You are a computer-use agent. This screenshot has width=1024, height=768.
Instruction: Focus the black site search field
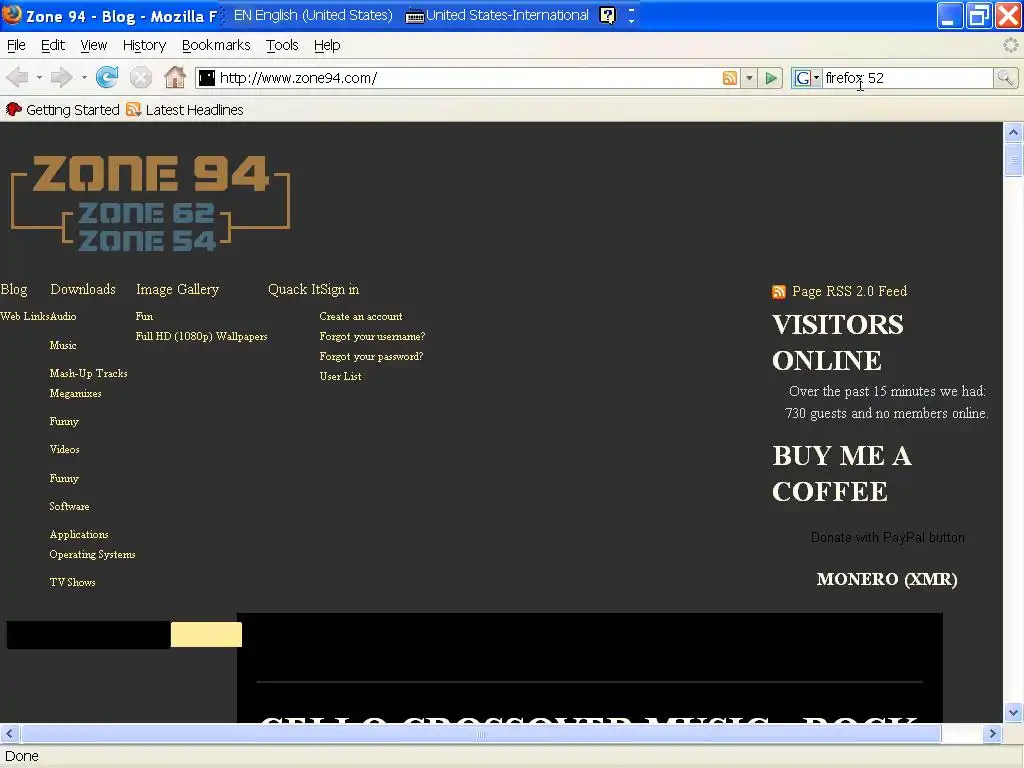pyautogui.click(x=89, y=635)
